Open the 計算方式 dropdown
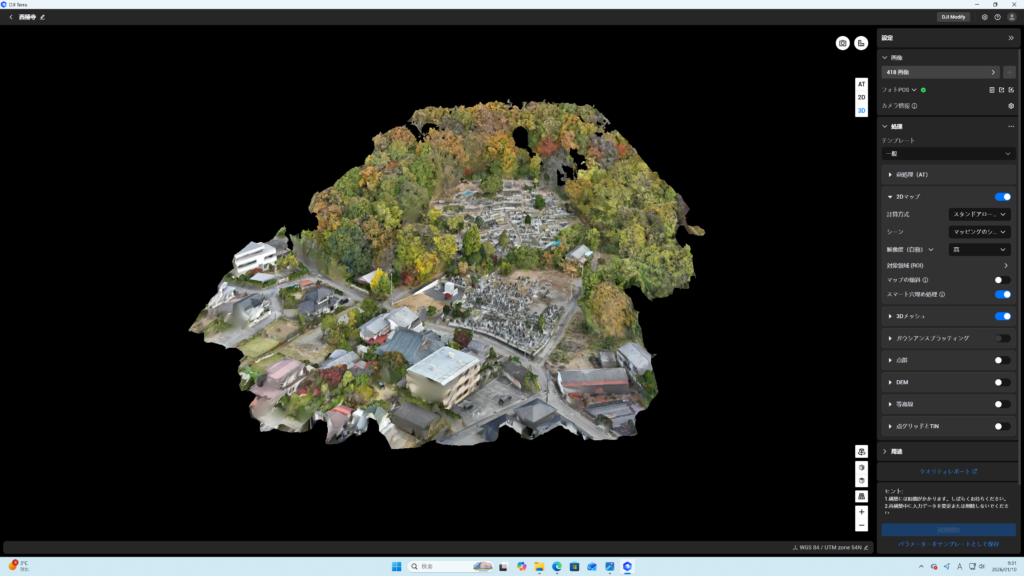Viewport: 1024px width, 576px height. click(979, 214)
